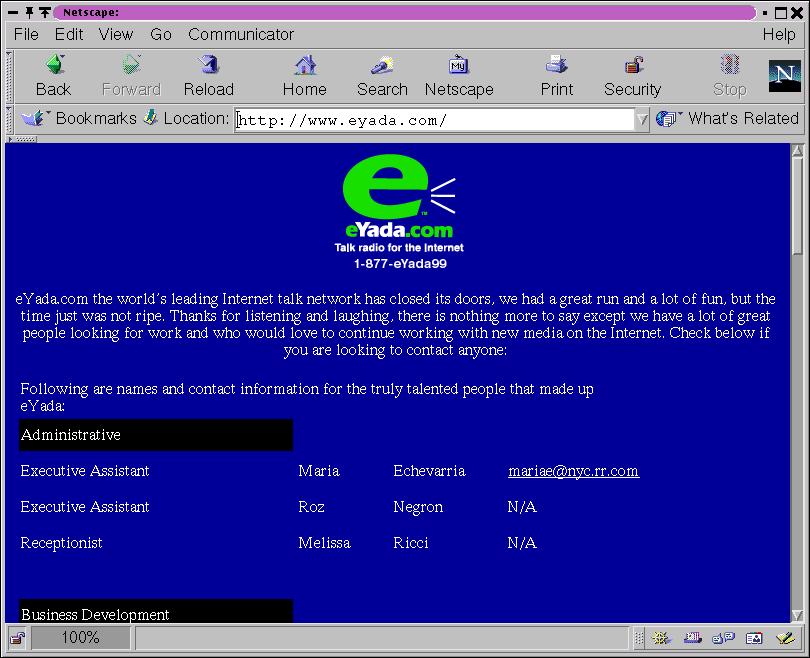Open the Communicator menu
810x658 pixels.
tap(241, 35)
